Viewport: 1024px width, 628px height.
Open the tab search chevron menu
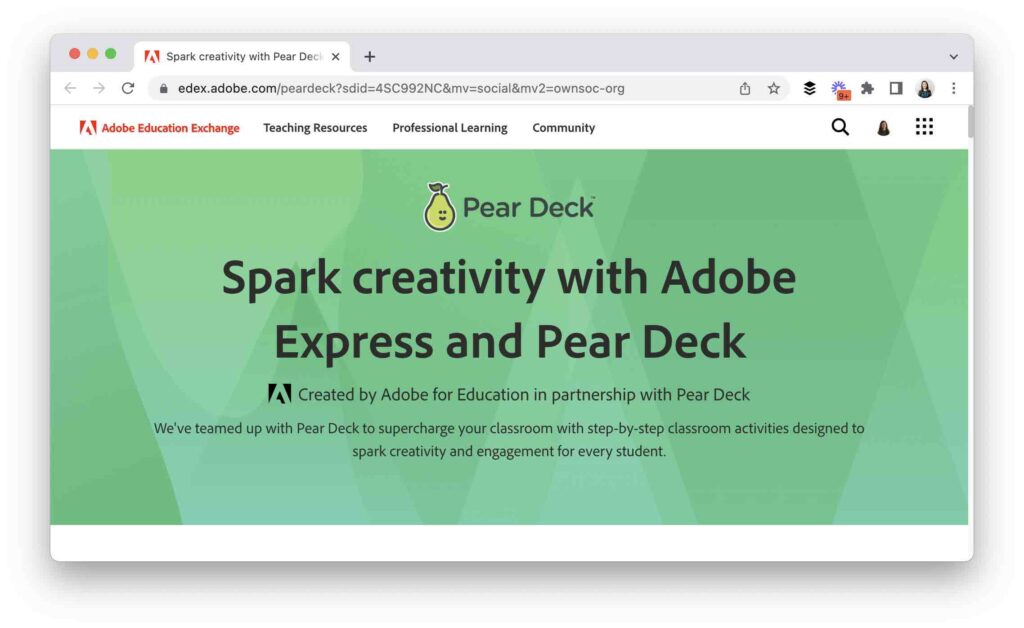[x=952, y=56]
